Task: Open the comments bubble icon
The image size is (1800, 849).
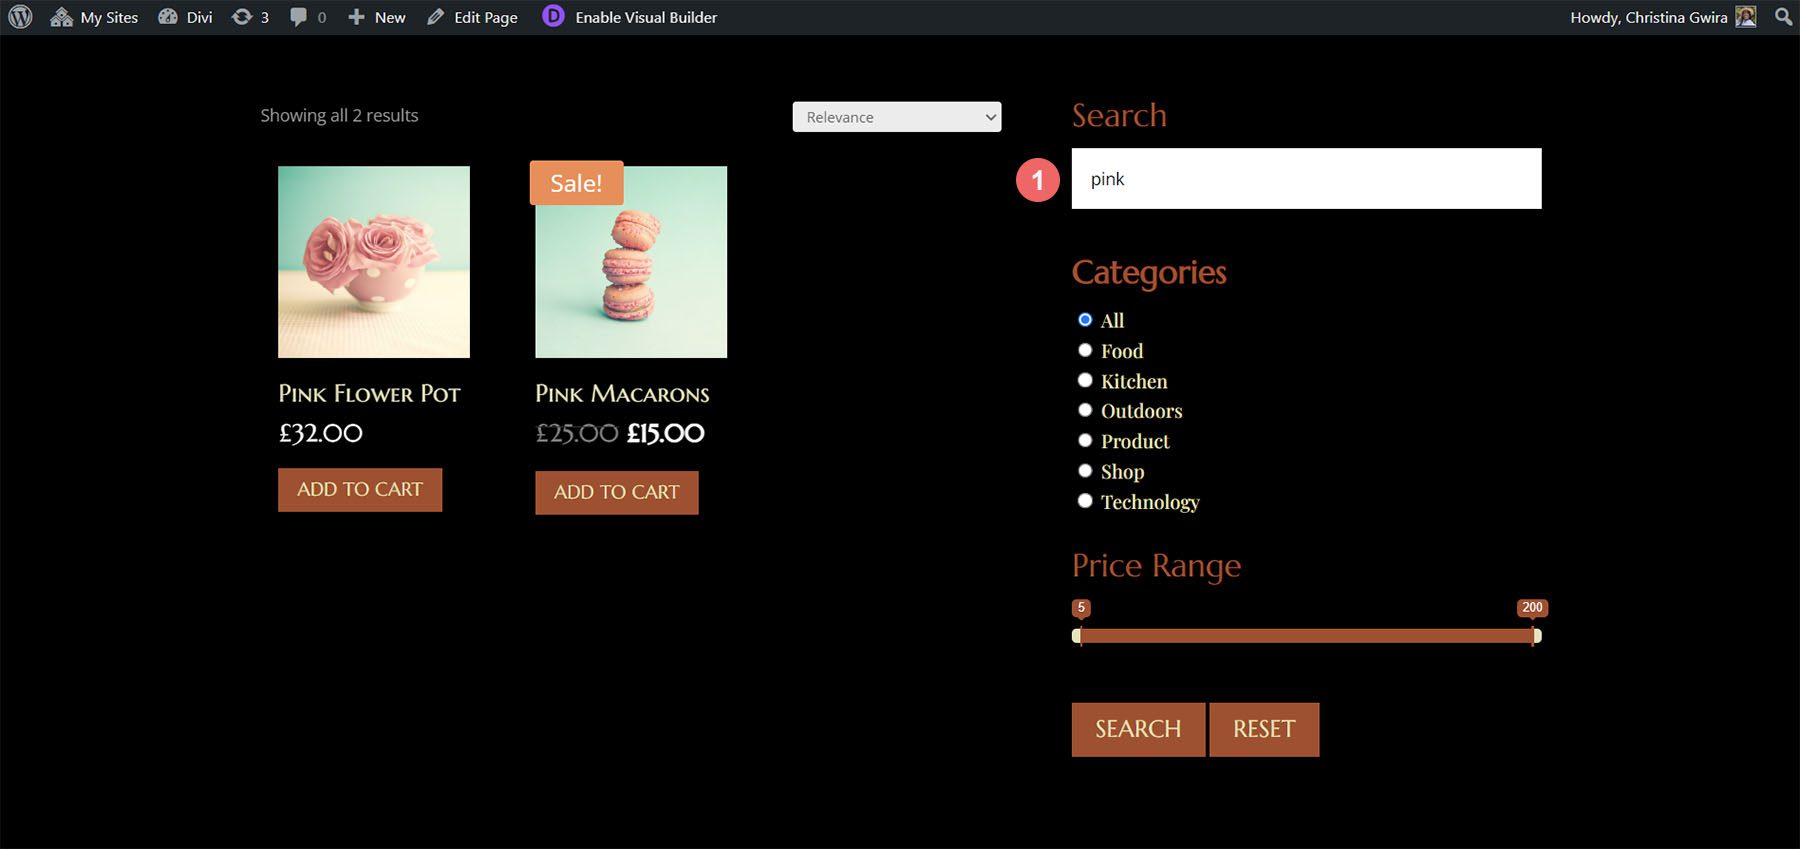Action: point(298,17)
